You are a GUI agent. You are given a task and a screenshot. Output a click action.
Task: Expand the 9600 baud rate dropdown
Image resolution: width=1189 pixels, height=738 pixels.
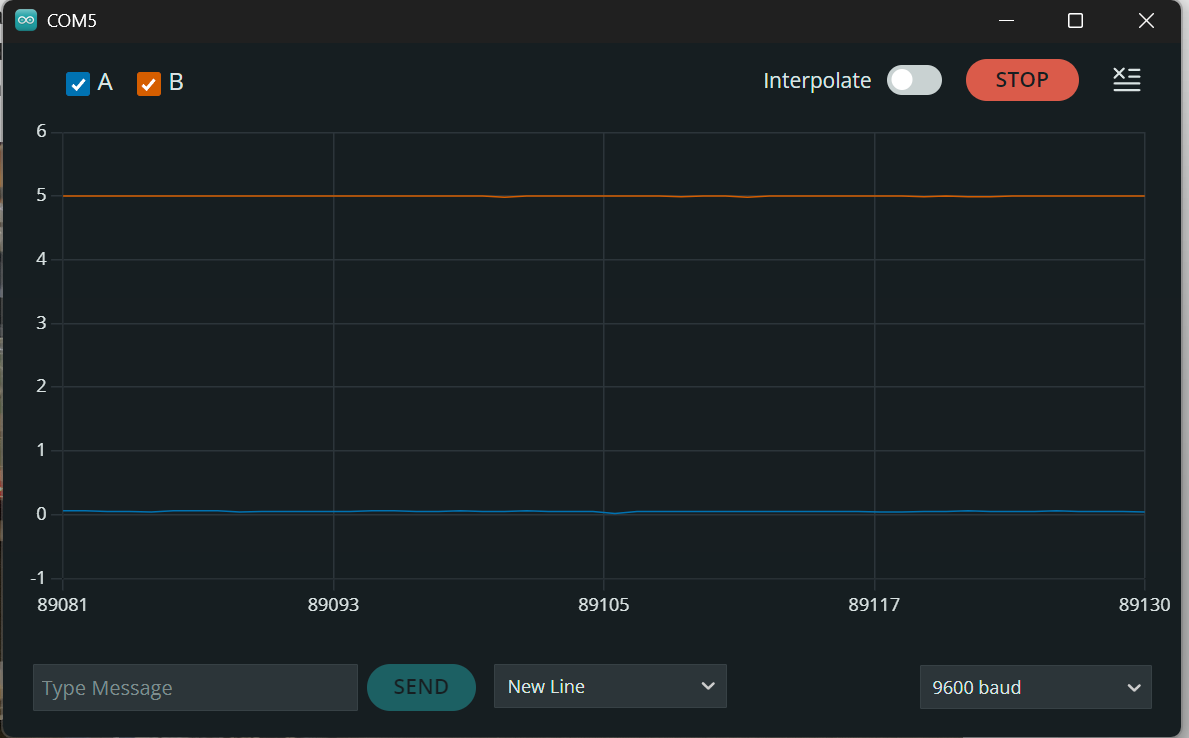click(1035, 687)
